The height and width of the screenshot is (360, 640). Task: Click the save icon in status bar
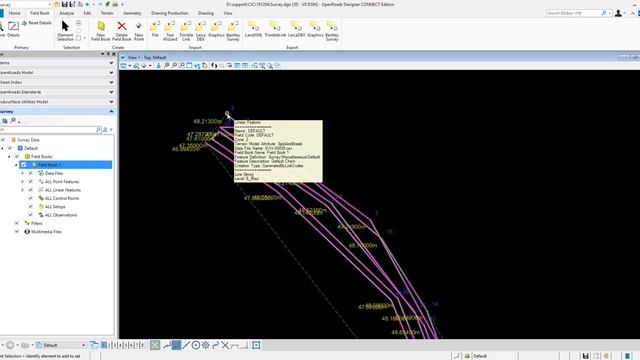pos(585,356)
